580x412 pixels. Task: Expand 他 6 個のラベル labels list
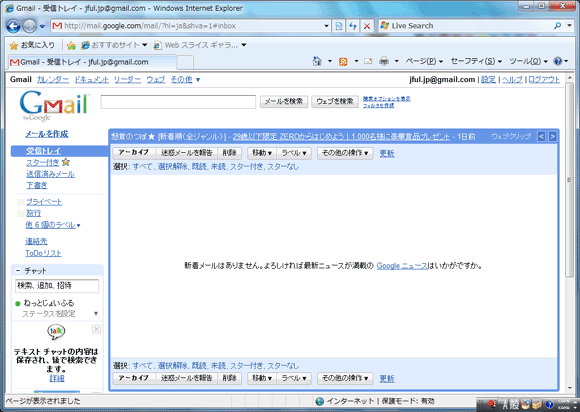pyautogui.click(x=53, y=225)
